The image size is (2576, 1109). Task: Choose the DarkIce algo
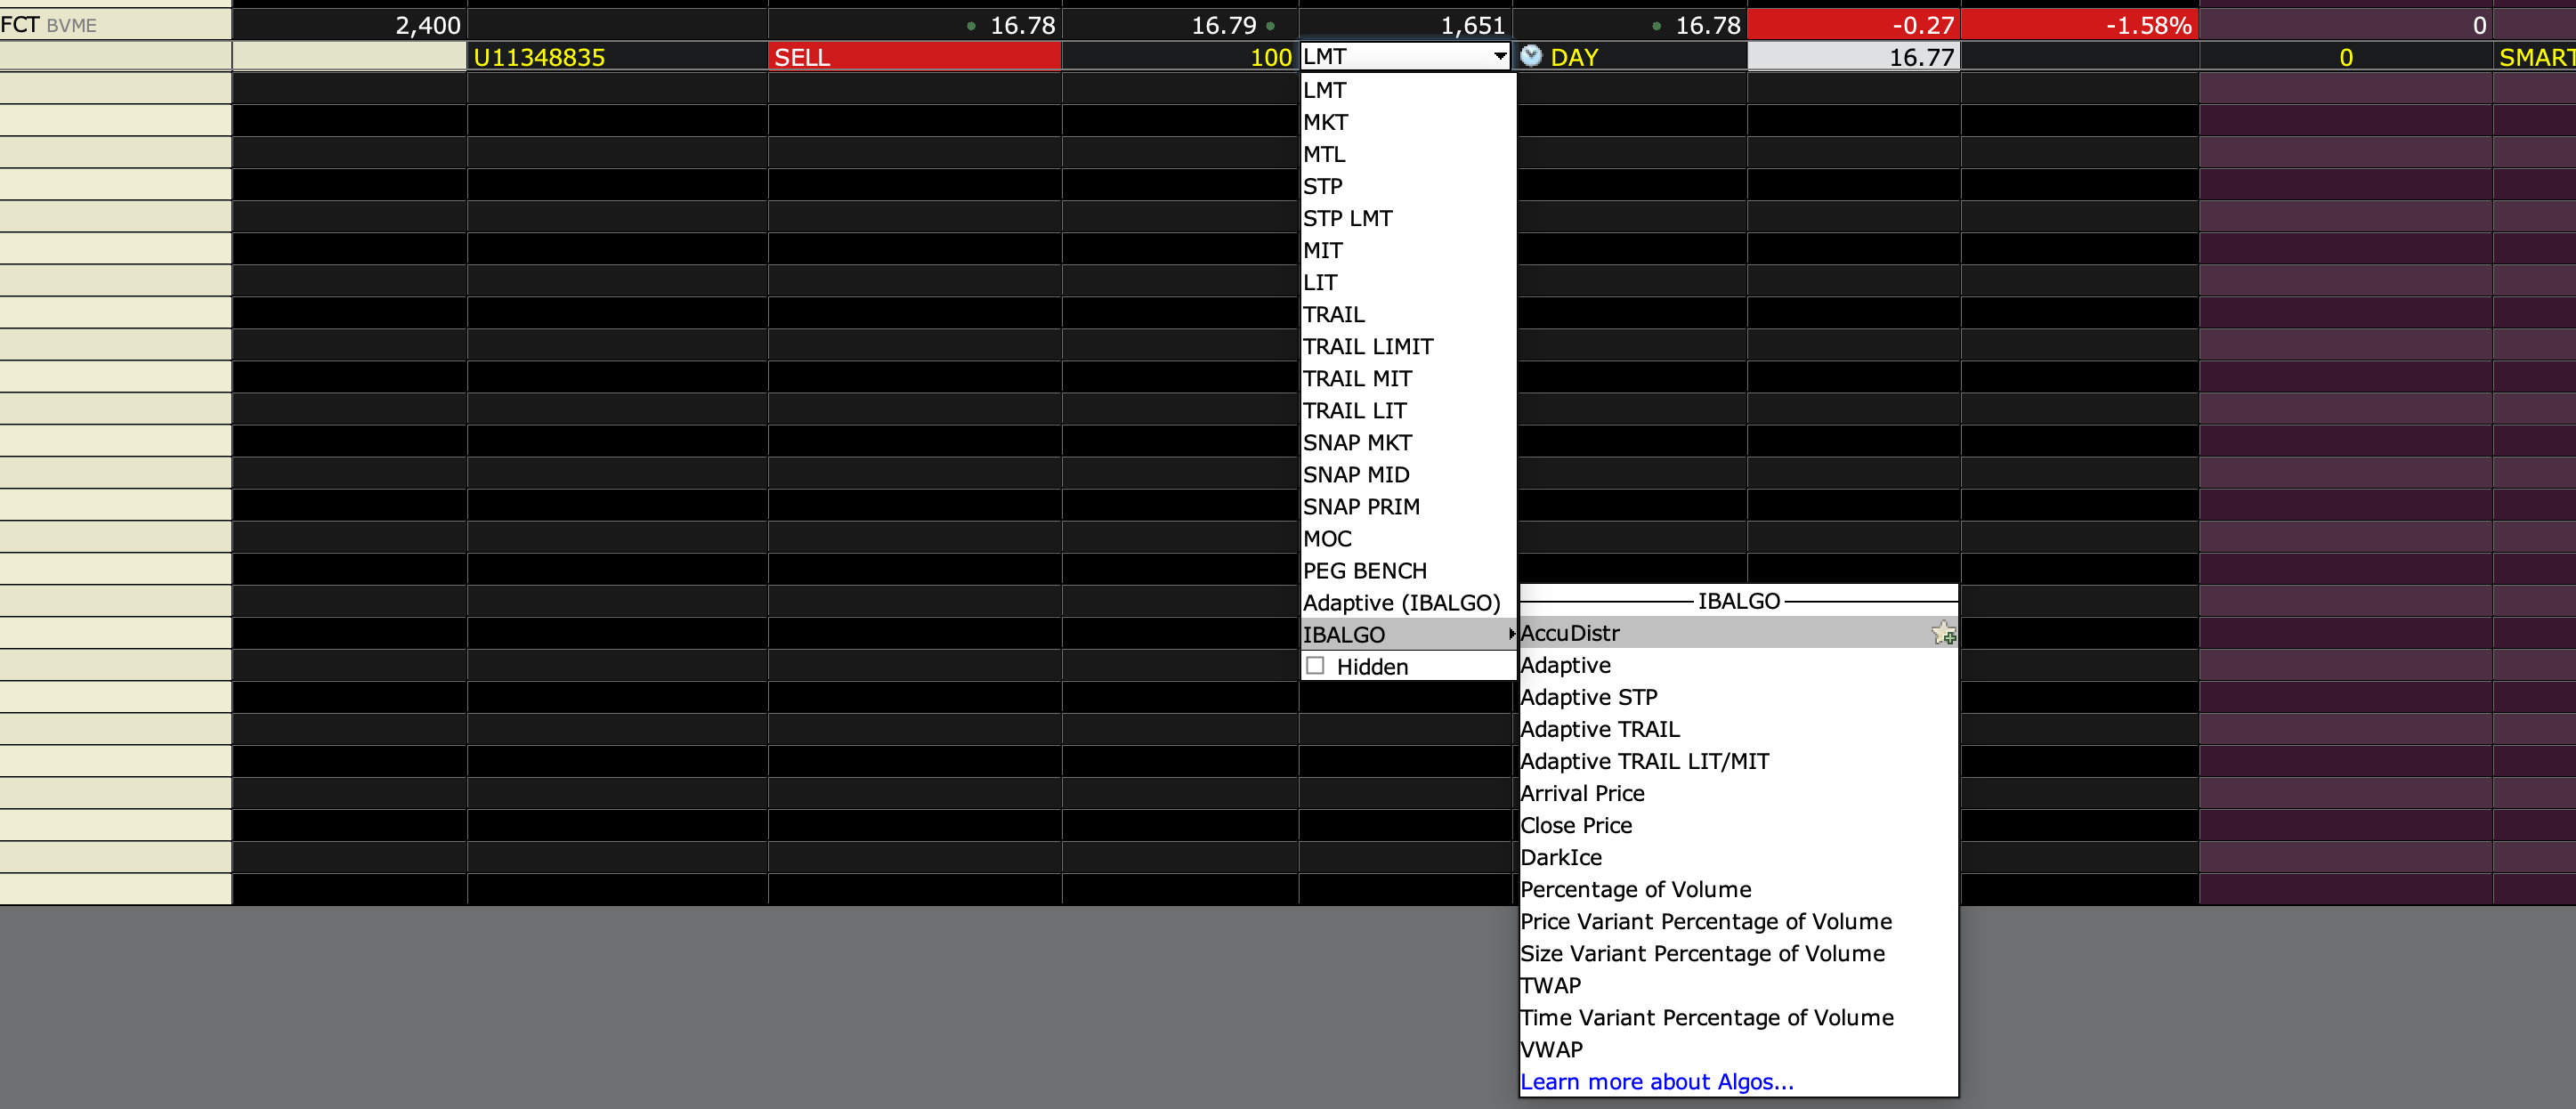tap(1561, 857)
